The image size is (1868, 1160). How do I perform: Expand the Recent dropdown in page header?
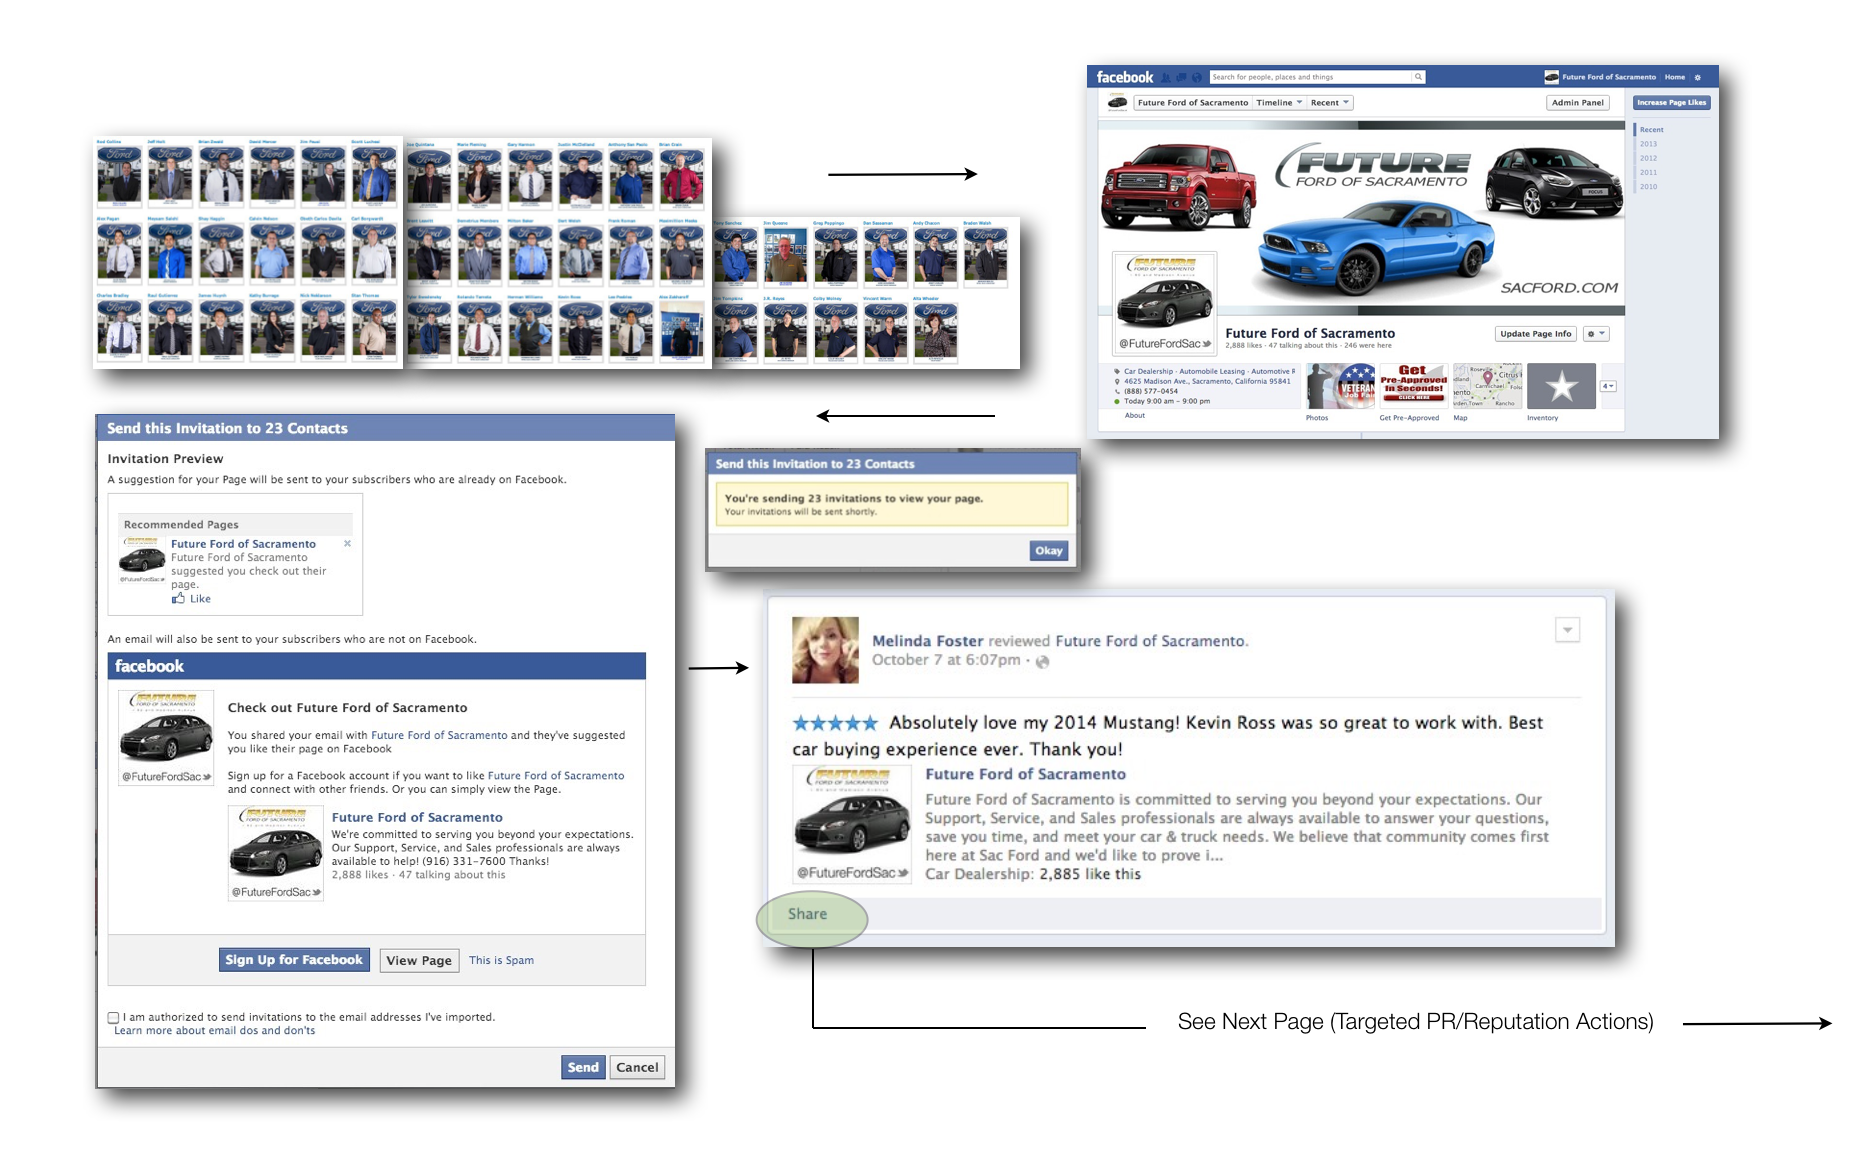point(1330,103)
